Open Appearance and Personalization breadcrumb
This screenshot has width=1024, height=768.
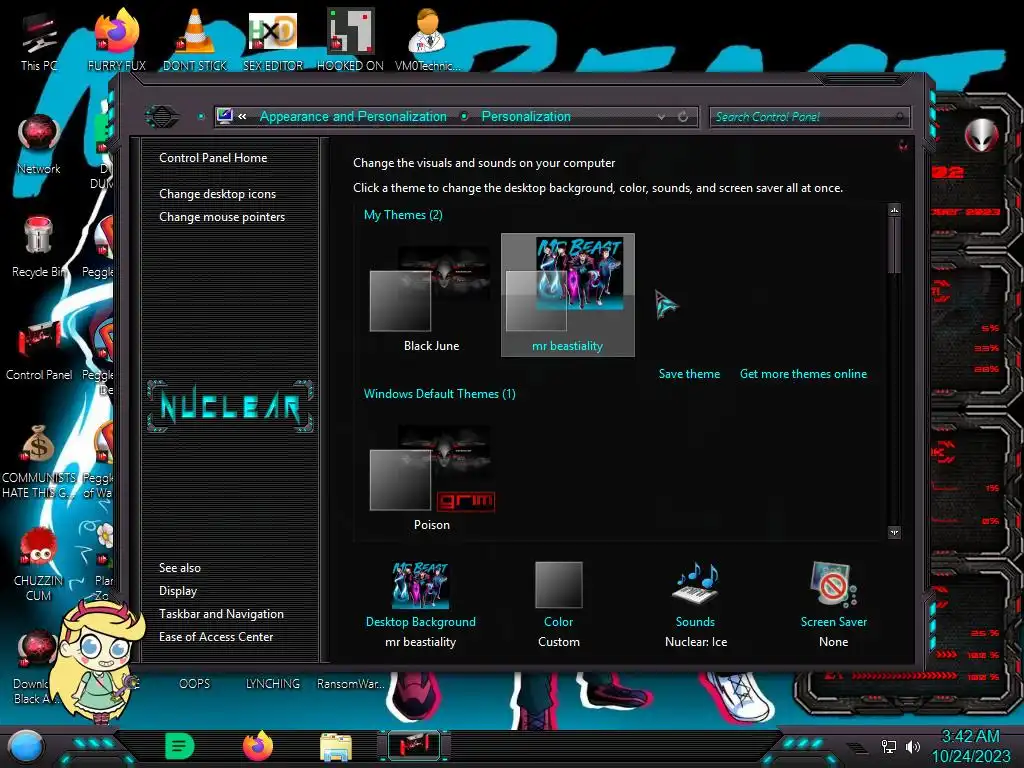pyautogui.click(x=353, y=116)
